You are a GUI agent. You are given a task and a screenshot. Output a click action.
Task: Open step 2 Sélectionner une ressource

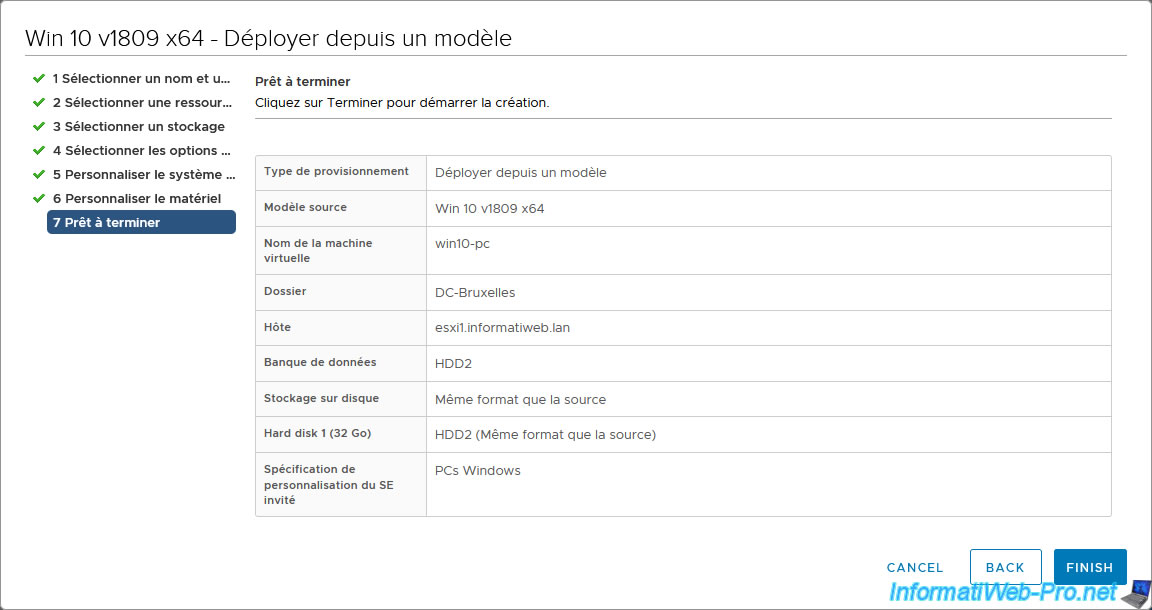tap(142, 103)
